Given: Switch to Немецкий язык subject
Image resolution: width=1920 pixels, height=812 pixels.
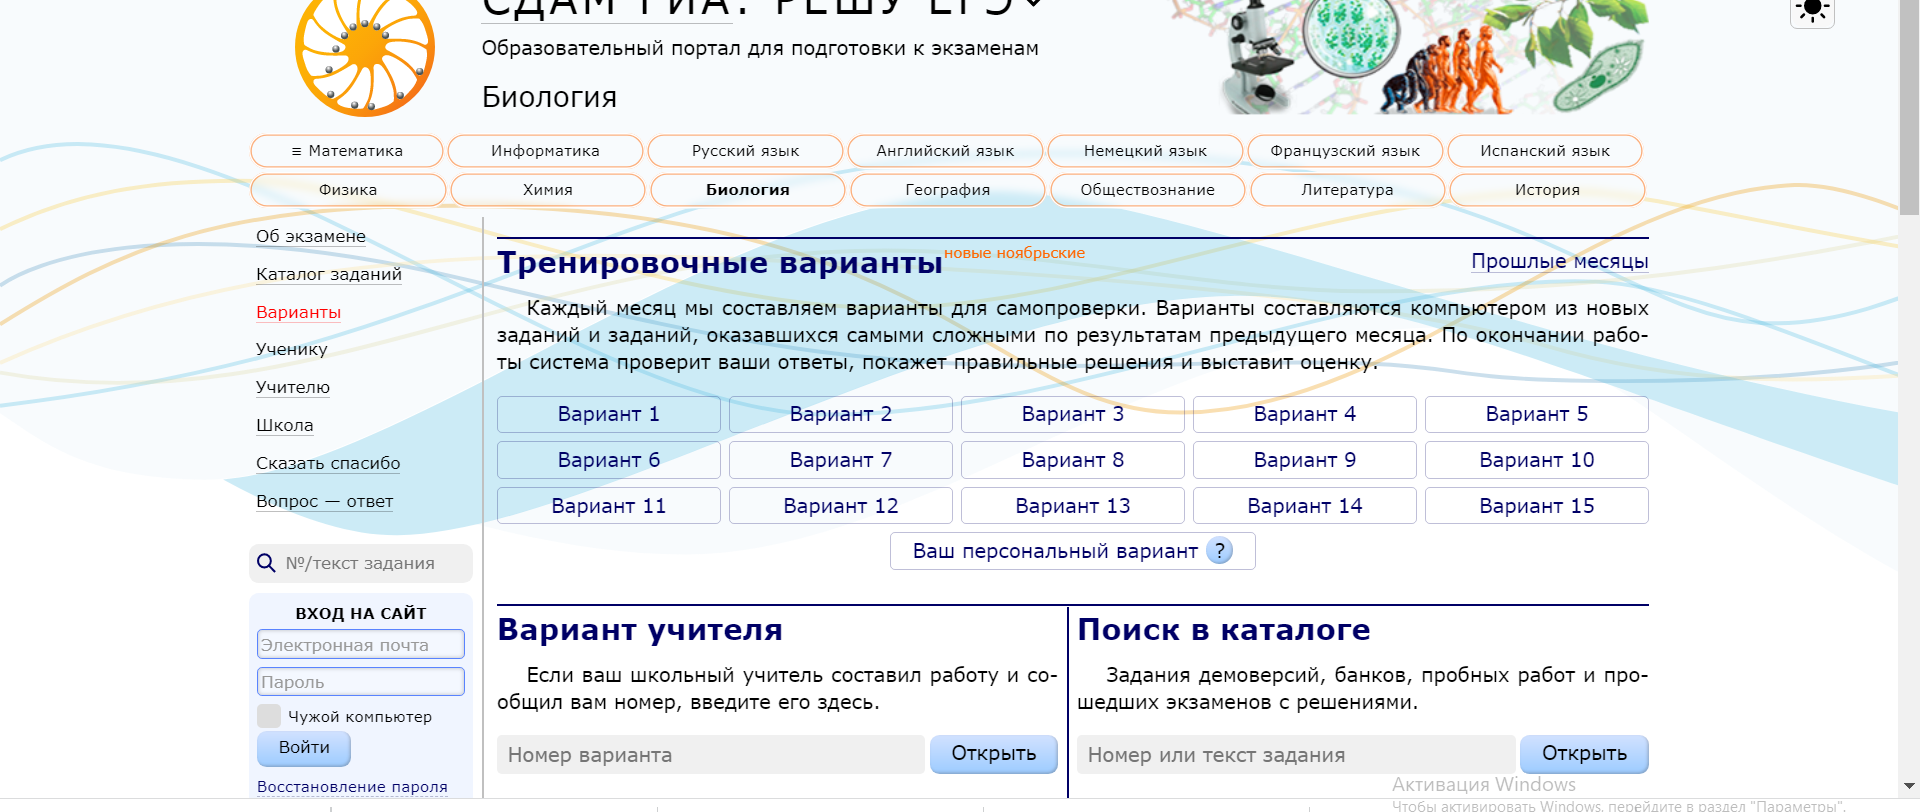Looking at the screenshot, I should [x=1145, y=151].
